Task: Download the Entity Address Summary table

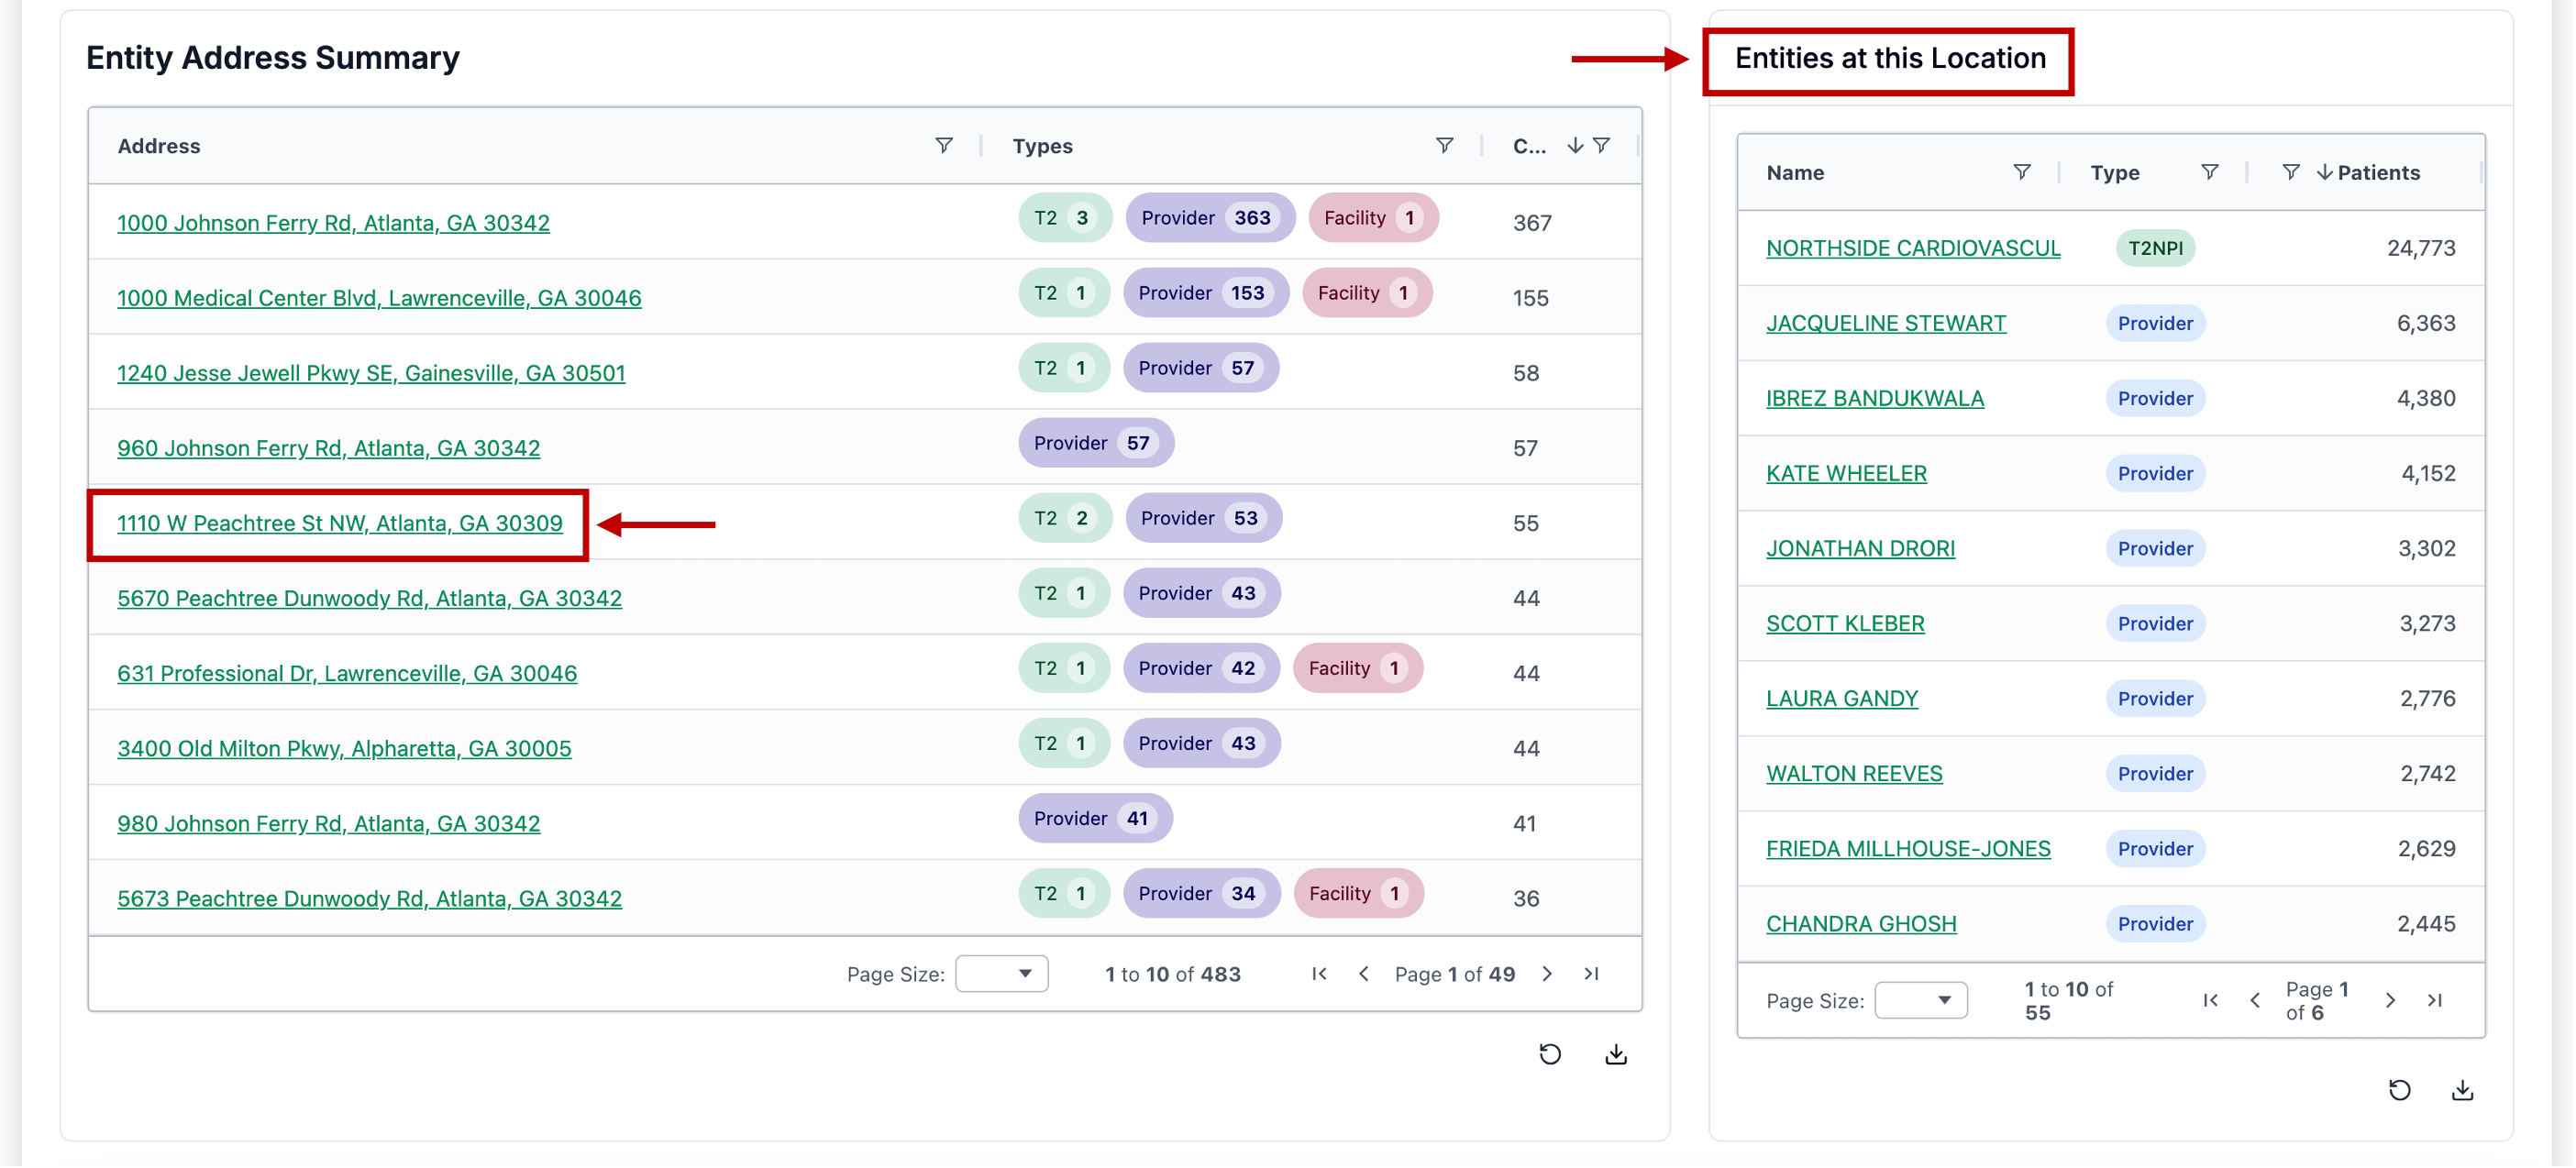Action: click(x=1615, y=1054)
